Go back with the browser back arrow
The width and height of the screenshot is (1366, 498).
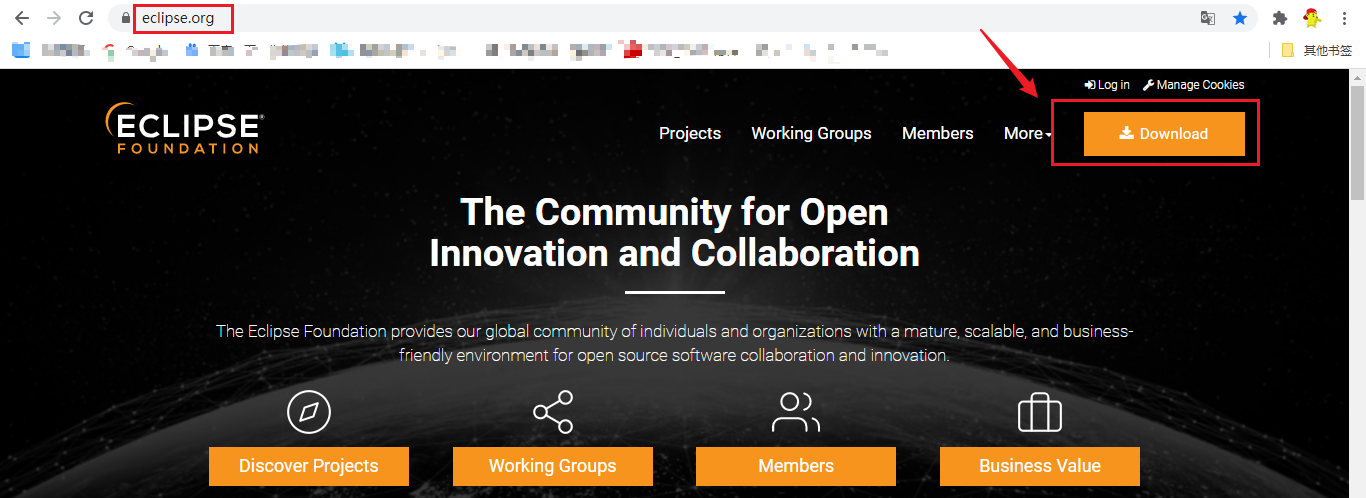[x=22, y=18]
